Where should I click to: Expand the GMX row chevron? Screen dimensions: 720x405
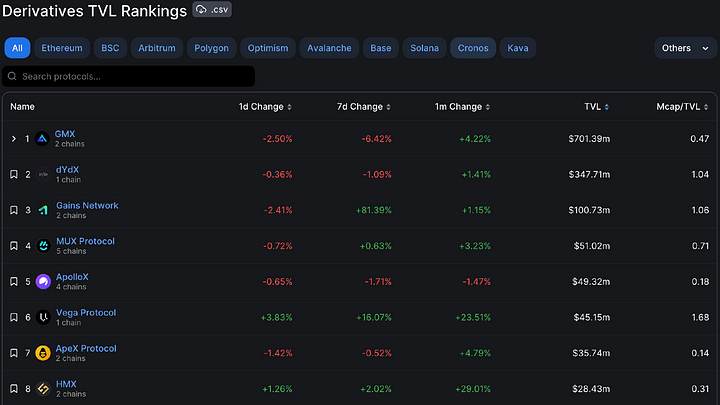coord(14,139)
